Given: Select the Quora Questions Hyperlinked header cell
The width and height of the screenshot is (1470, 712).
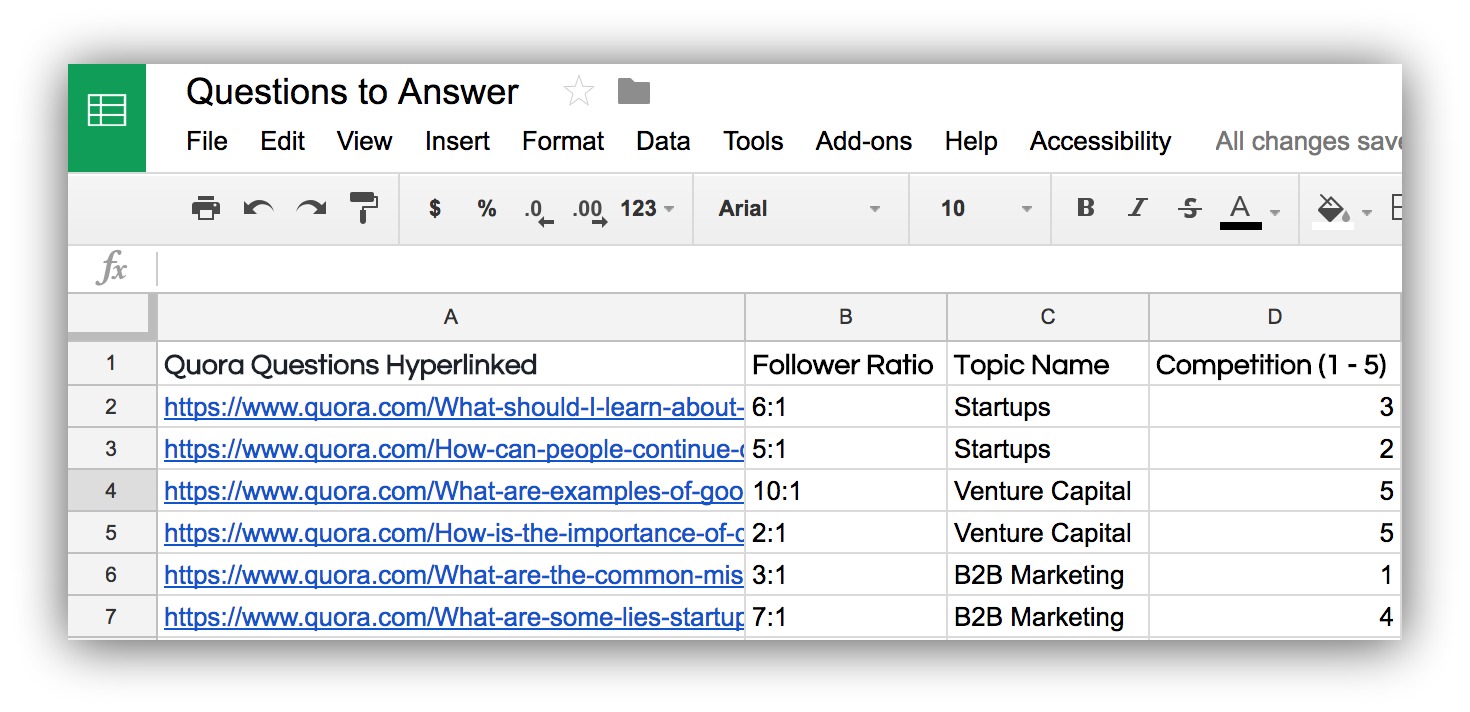Looking at the screenshot, I should pos(451,364).
